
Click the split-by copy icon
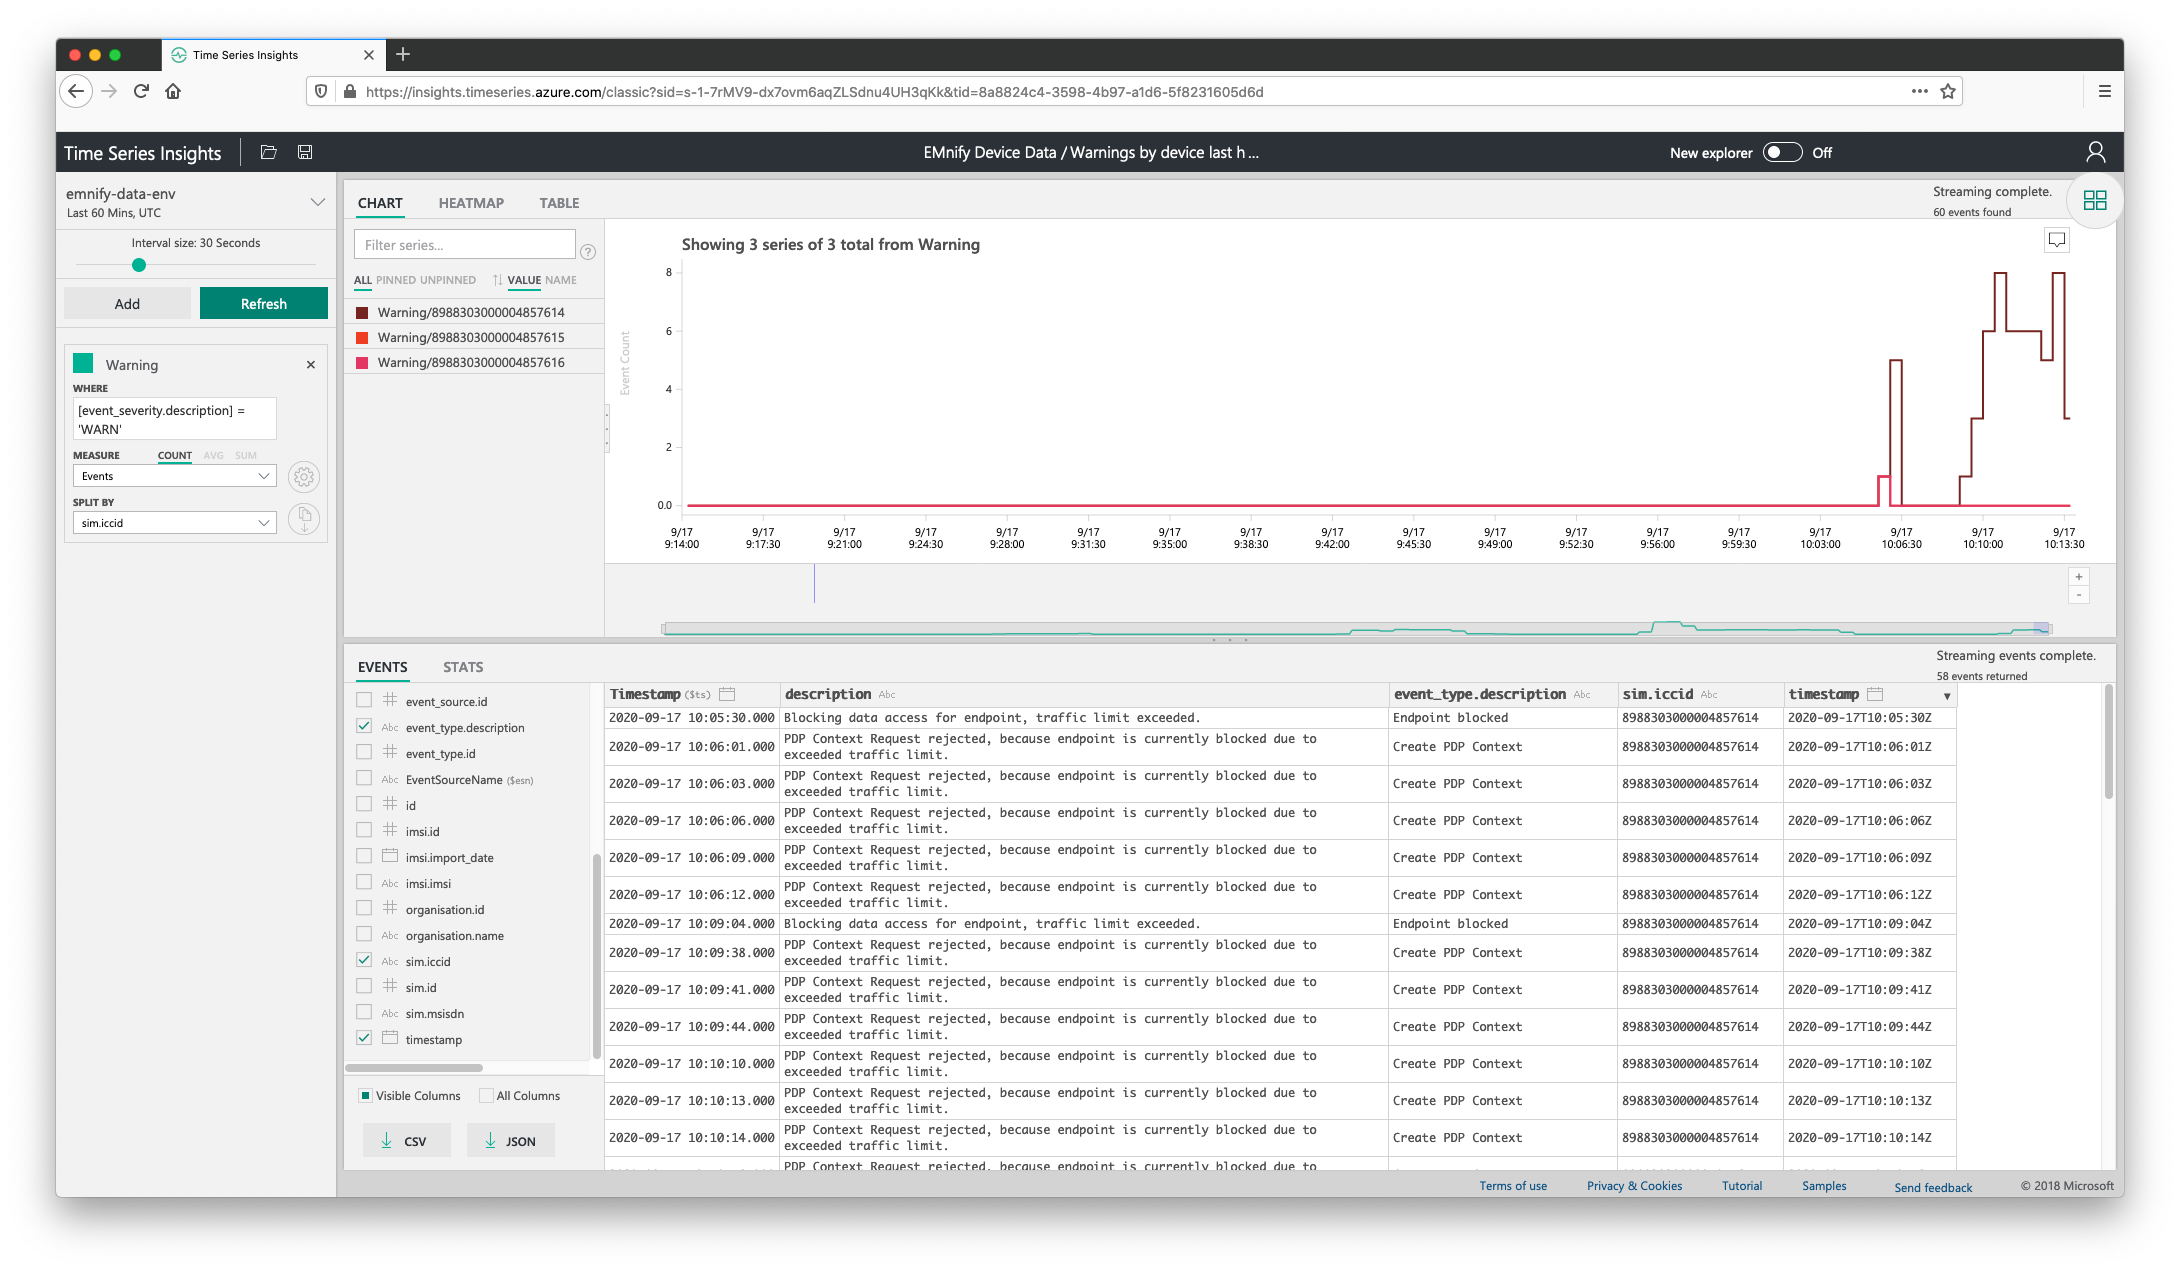point(304,518)
